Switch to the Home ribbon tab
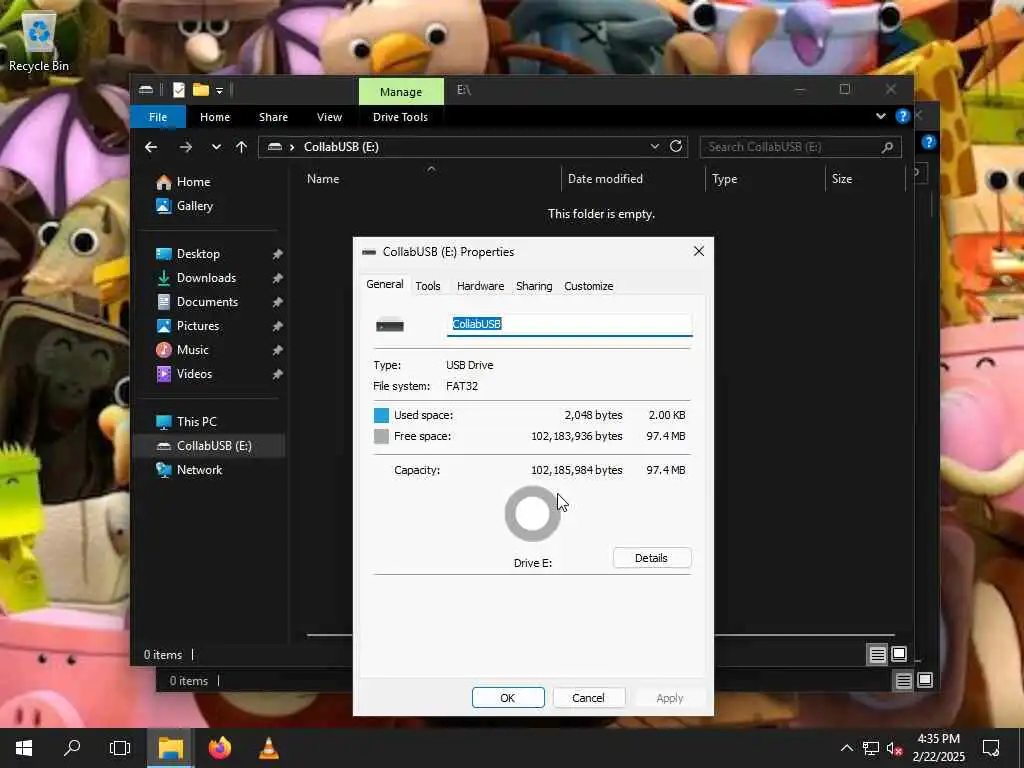 tap(215, 117)
